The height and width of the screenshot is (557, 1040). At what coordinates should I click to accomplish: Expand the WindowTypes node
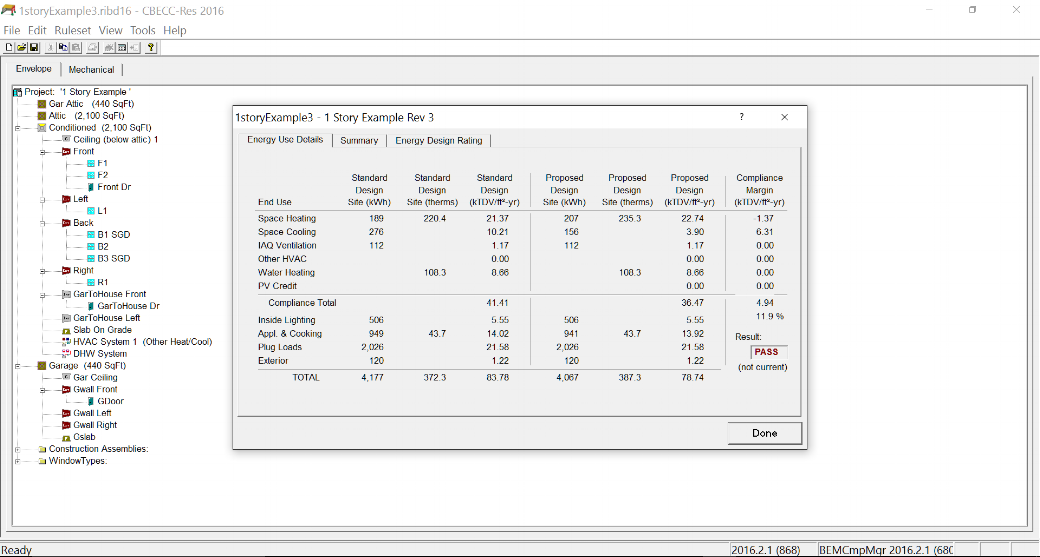coord(18,461)
